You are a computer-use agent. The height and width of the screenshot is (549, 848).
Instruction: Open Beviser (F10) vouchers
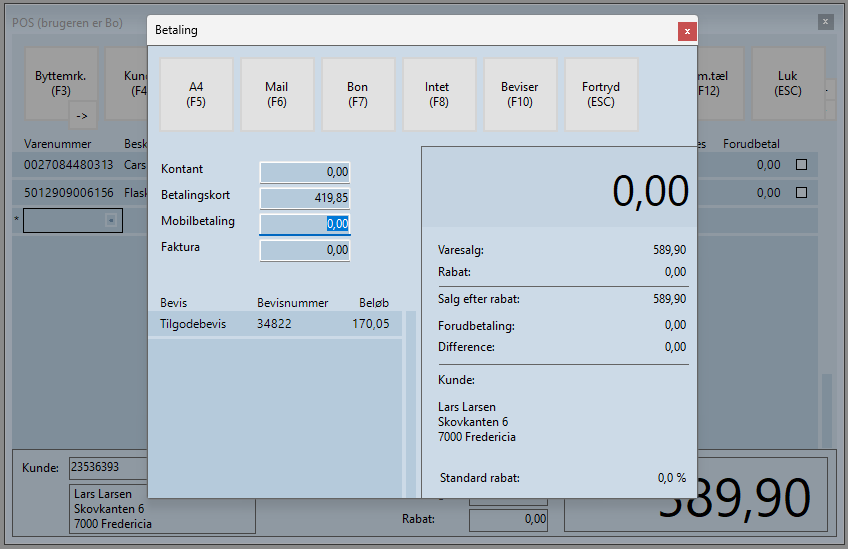tap(519, 94)
